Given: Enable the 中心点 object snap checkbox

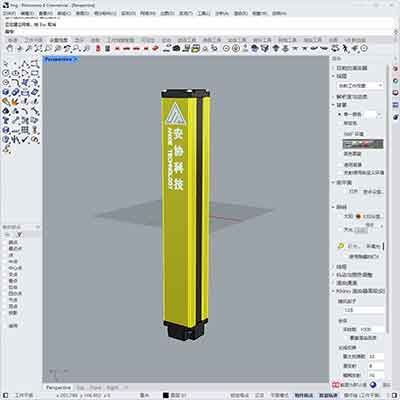Looking at the screenshot, I should point(5,268).
